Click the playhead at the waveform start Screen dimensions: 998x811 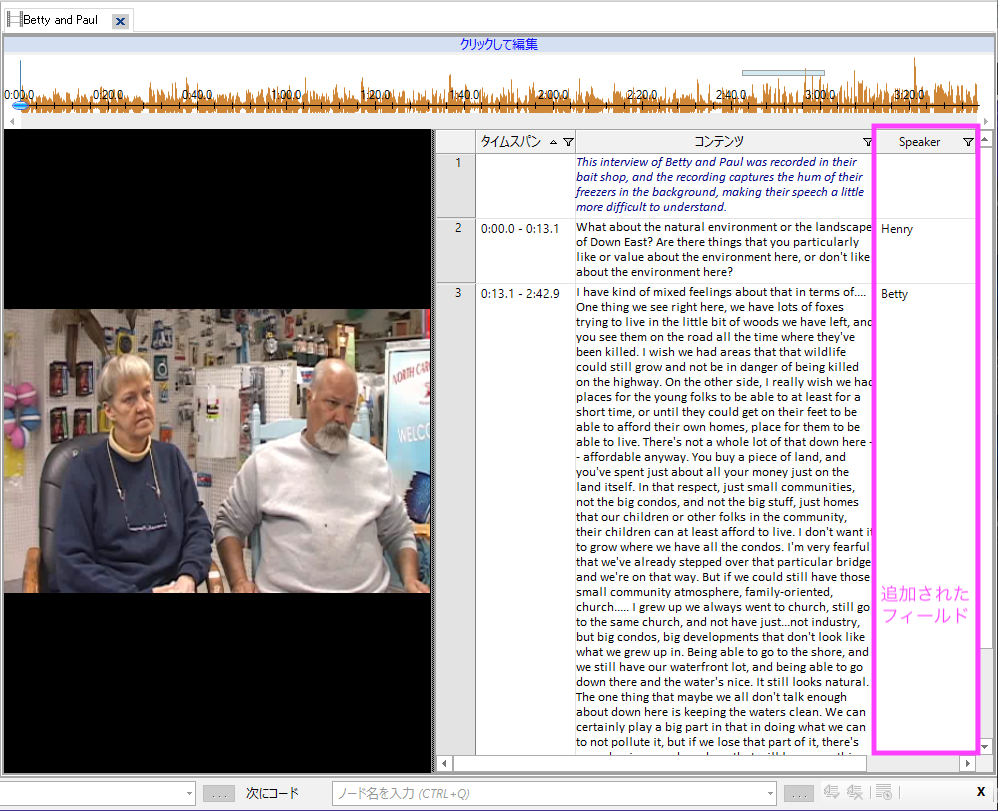pyautogui.click(x=20, y=104)
